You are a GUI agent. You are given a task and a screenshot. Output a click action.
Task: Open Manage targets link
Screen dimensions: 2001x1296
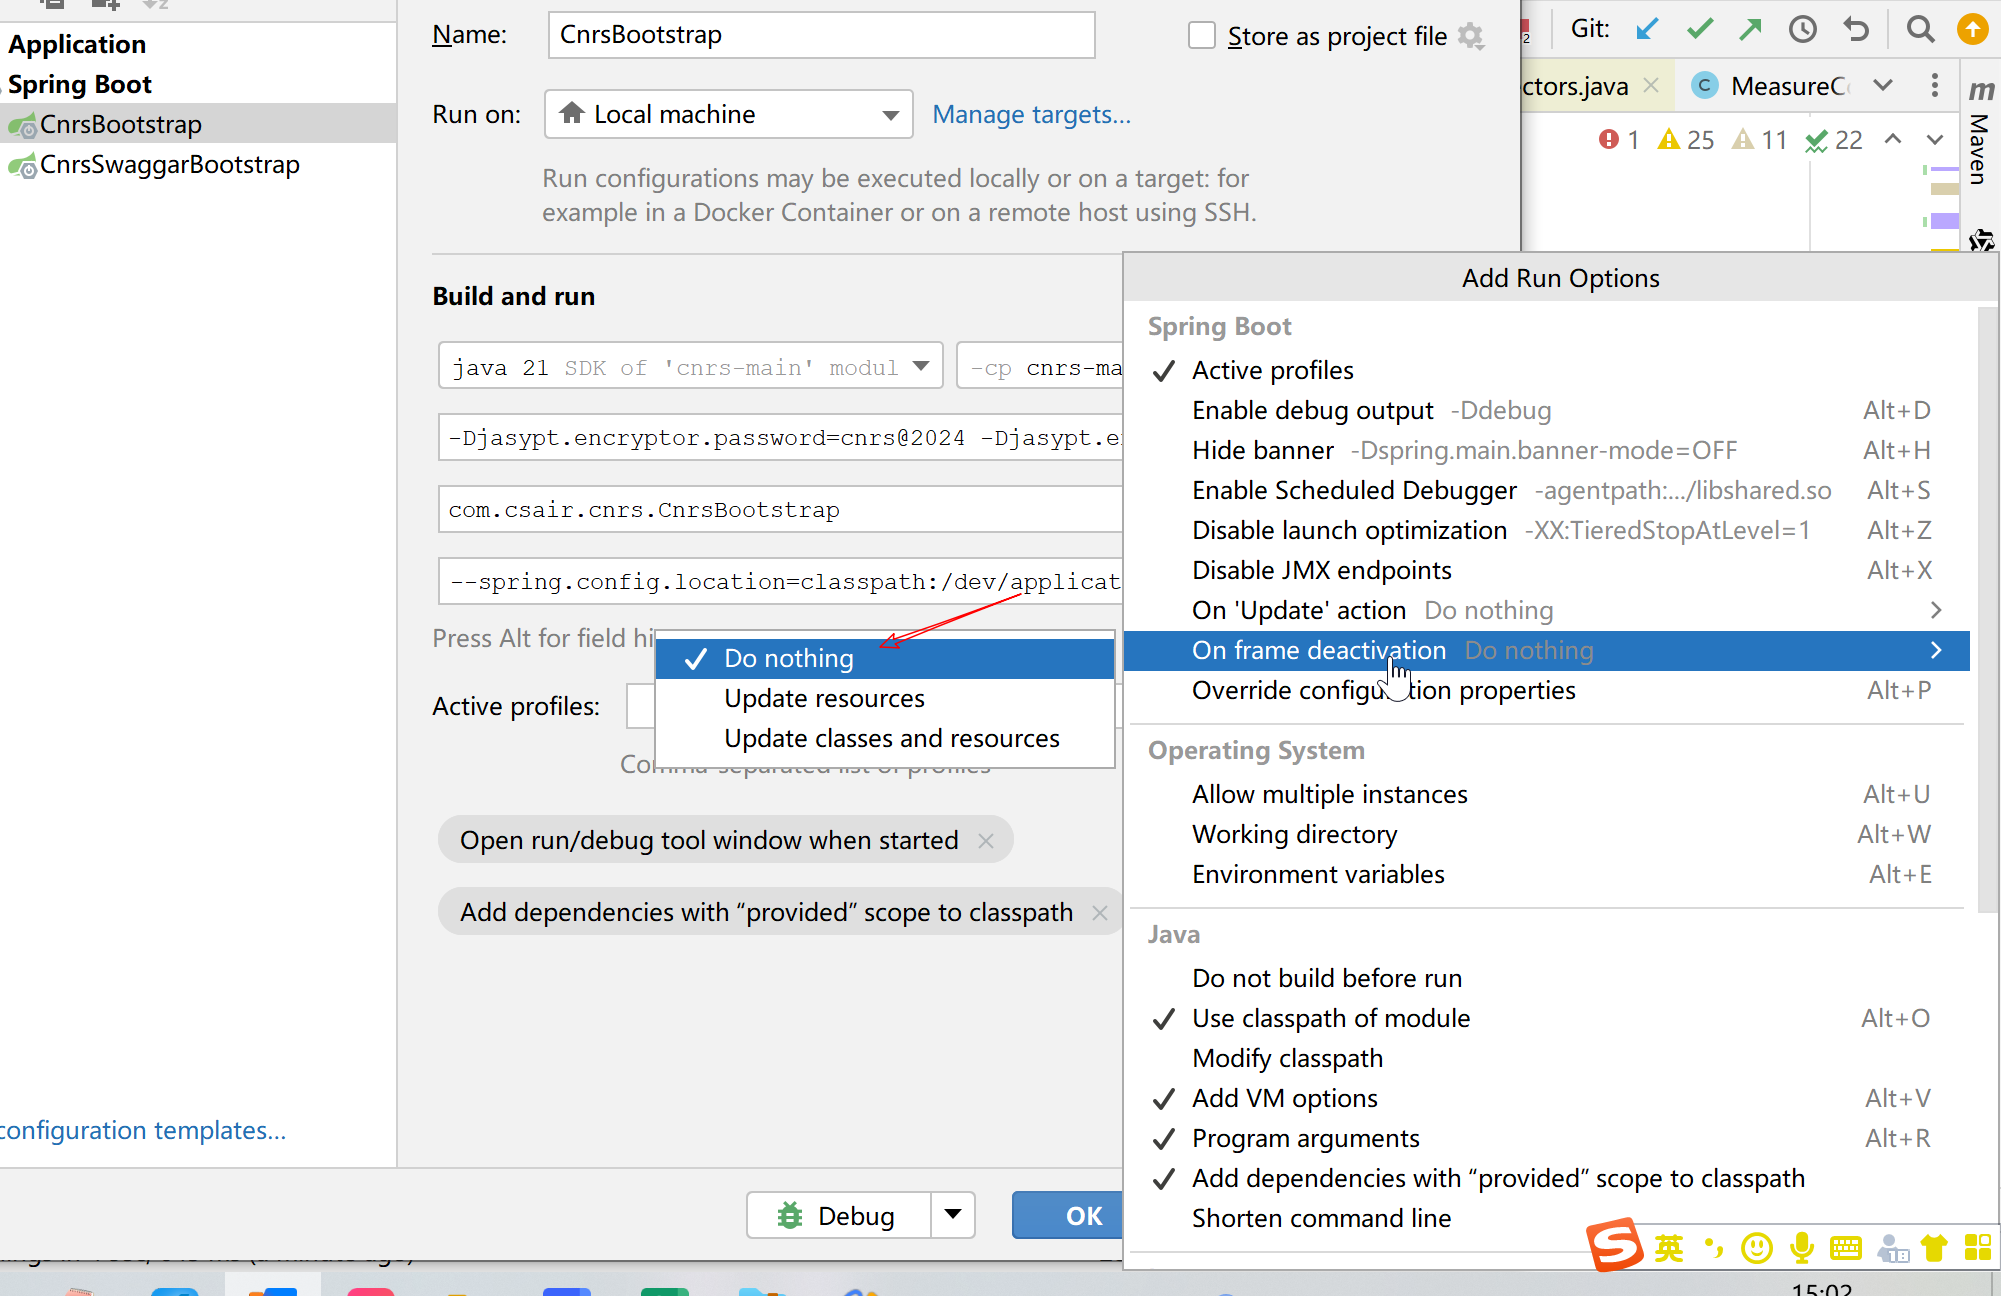[x=1031, y=114]
